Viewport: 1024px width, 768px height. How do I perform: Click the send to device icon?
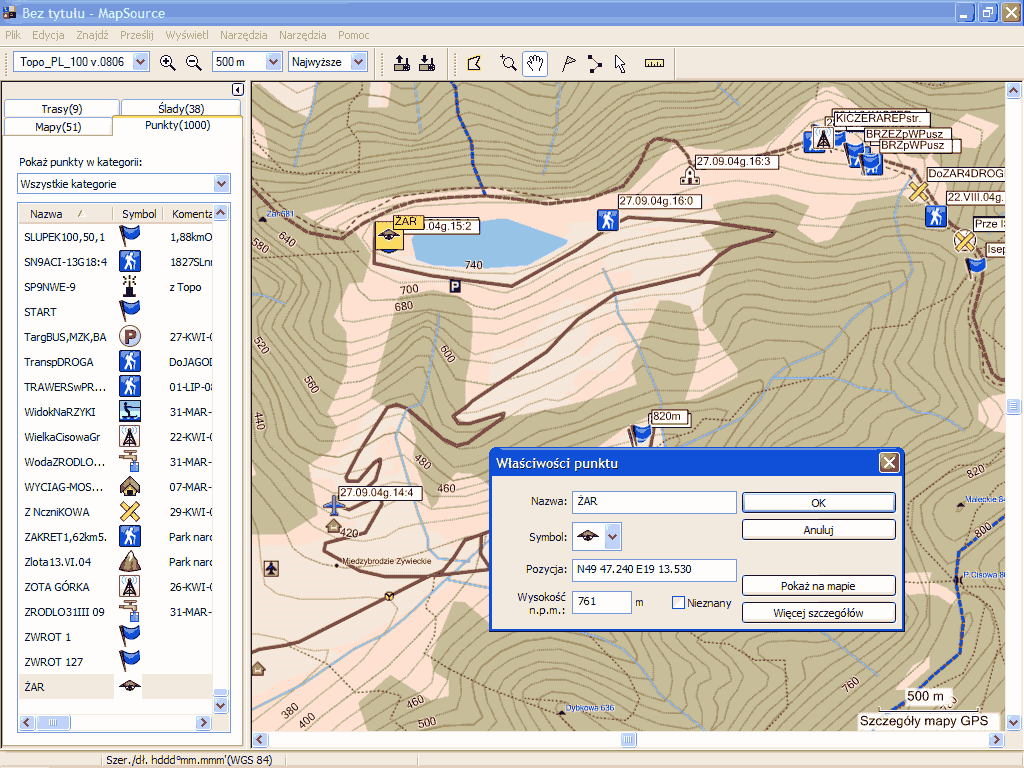click(x=402, y=63)
